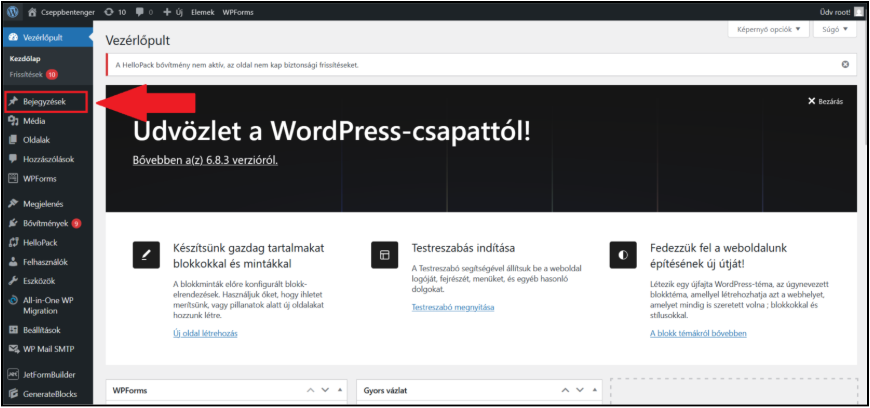
Task: Open the Súgó help dropdown
Action: pyautogui.click(x=835, y=29)
